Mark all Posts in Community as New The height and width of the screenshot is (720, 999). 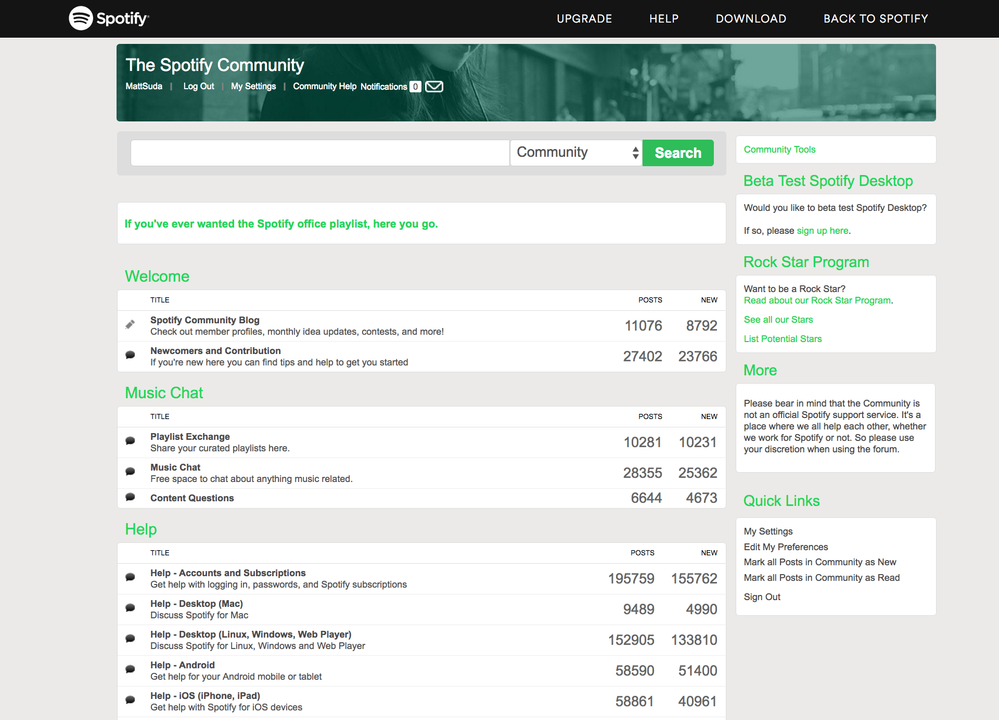point(819,562)
